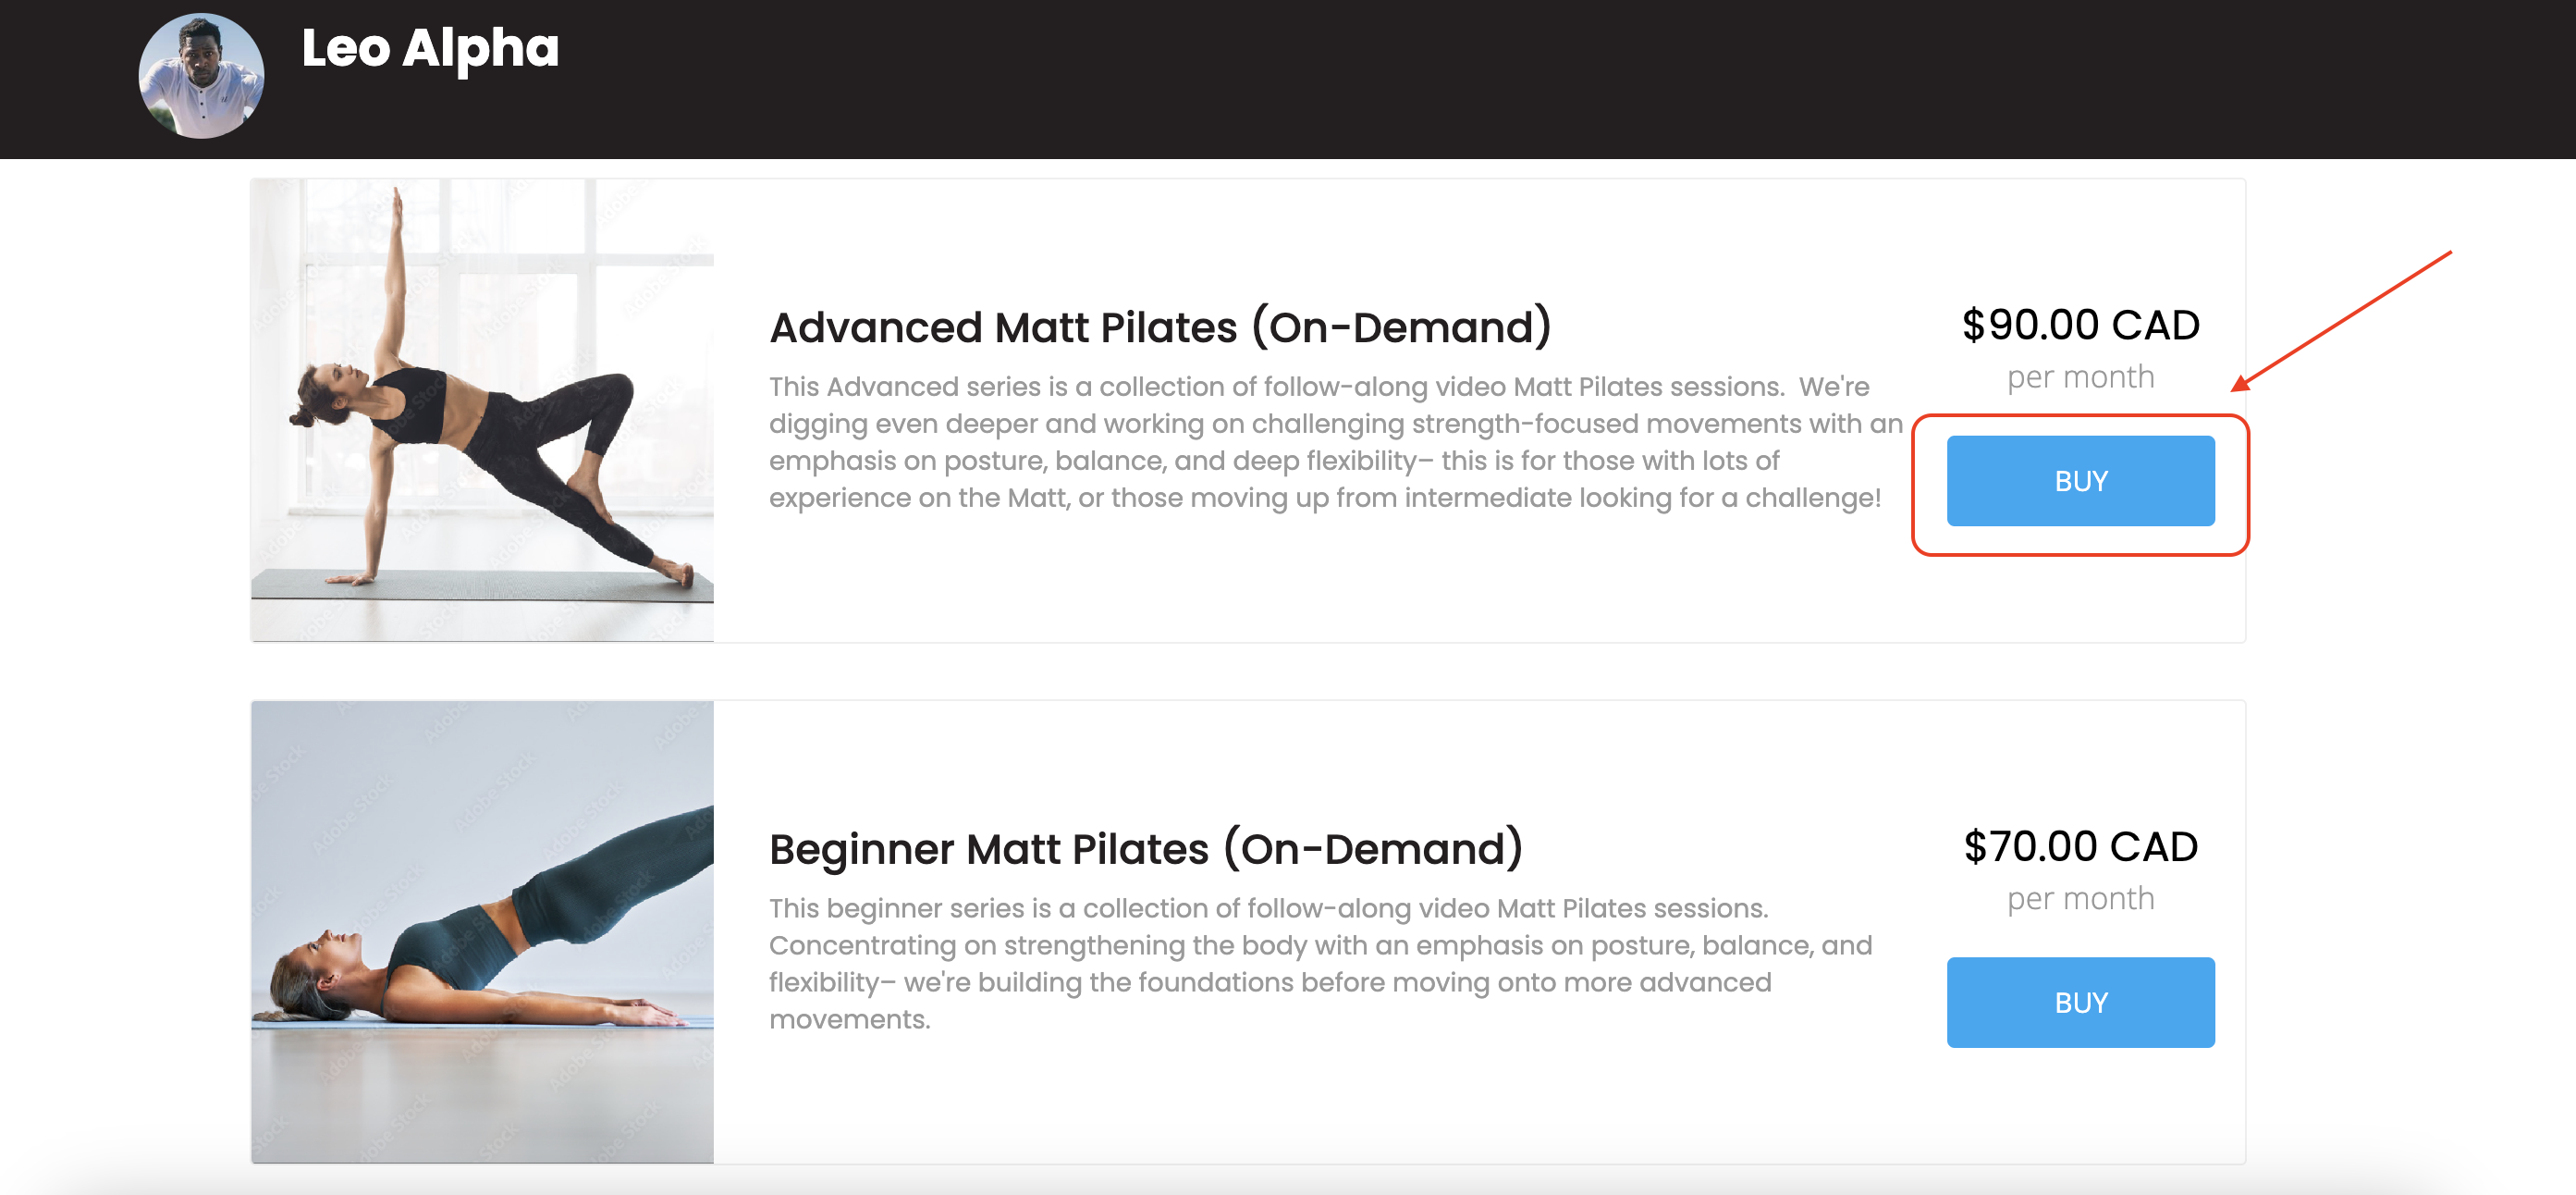Click the red arrow annotation
The width and height of the screenshot is (2576, 1195).
click(x=2340, y=320)
